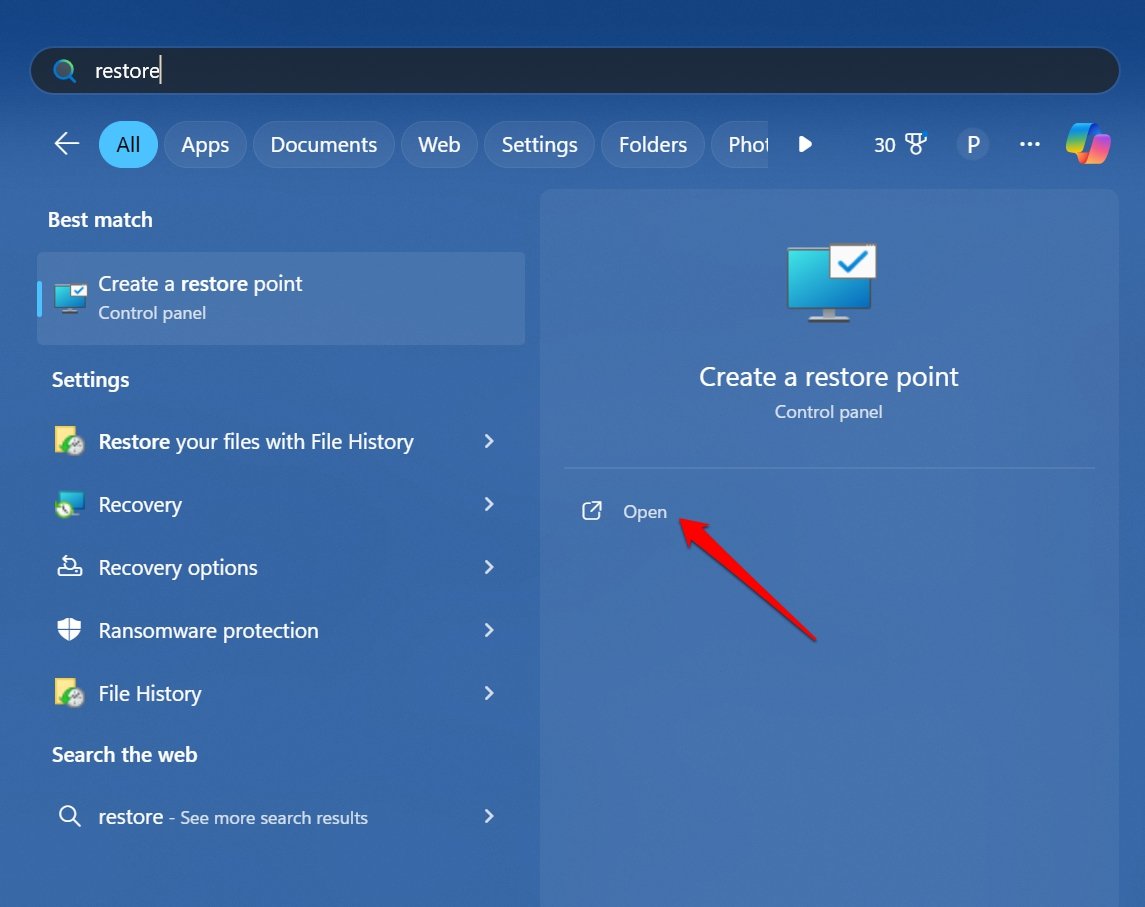Open the Ransomware protection result
This screenshot has width=1145, height=907.
coord(281,630)
